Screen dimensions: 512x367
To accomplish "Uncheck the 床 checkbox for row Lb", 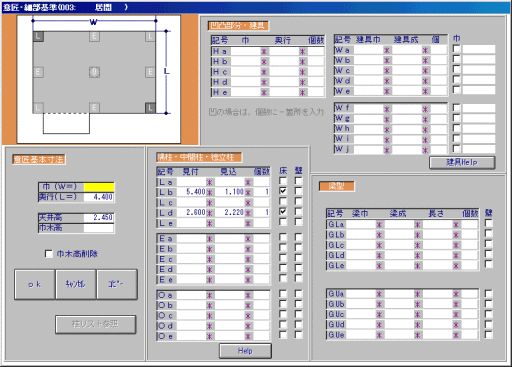I will click(x=283, y=191).
